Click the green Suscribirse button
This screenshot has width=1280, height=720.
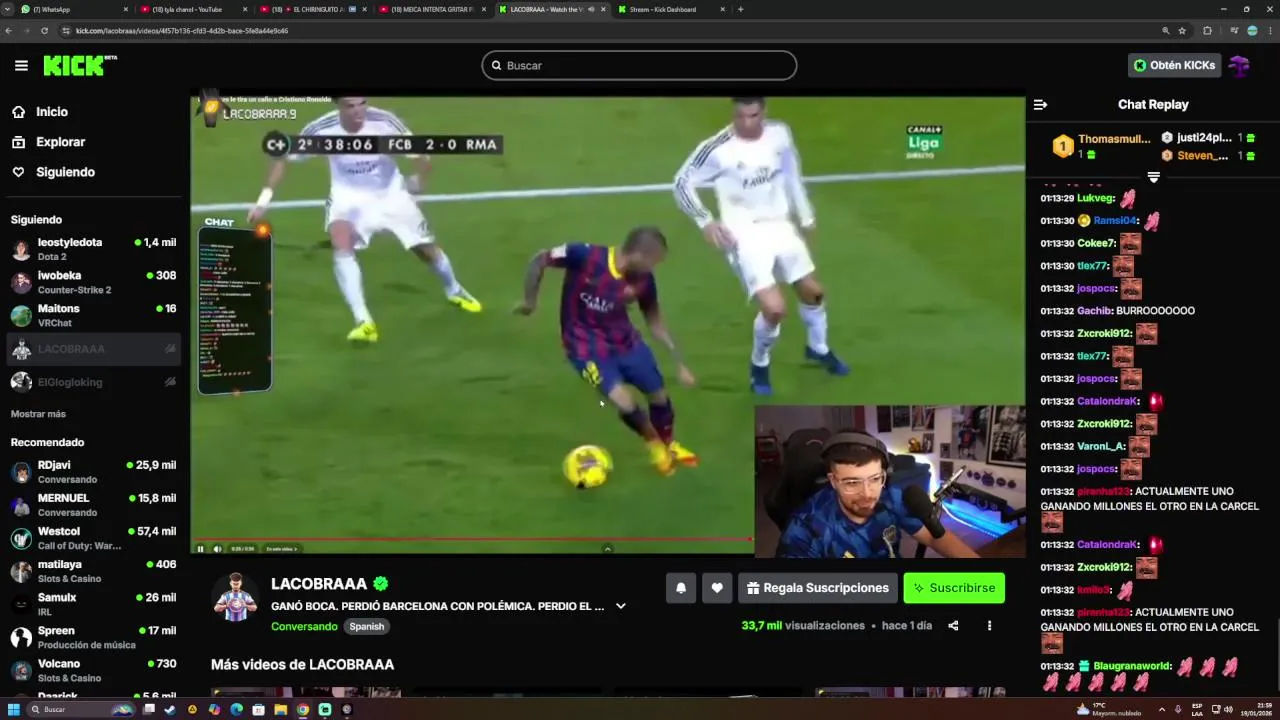(x=954, y=588)
